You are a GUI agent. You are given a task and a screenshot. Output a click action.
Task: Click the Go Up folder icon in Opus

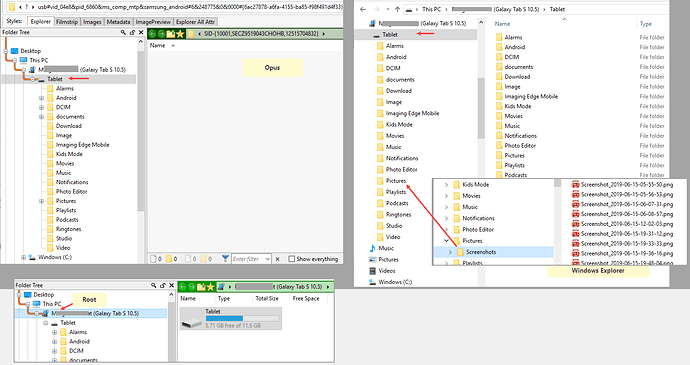coord(170,33)
